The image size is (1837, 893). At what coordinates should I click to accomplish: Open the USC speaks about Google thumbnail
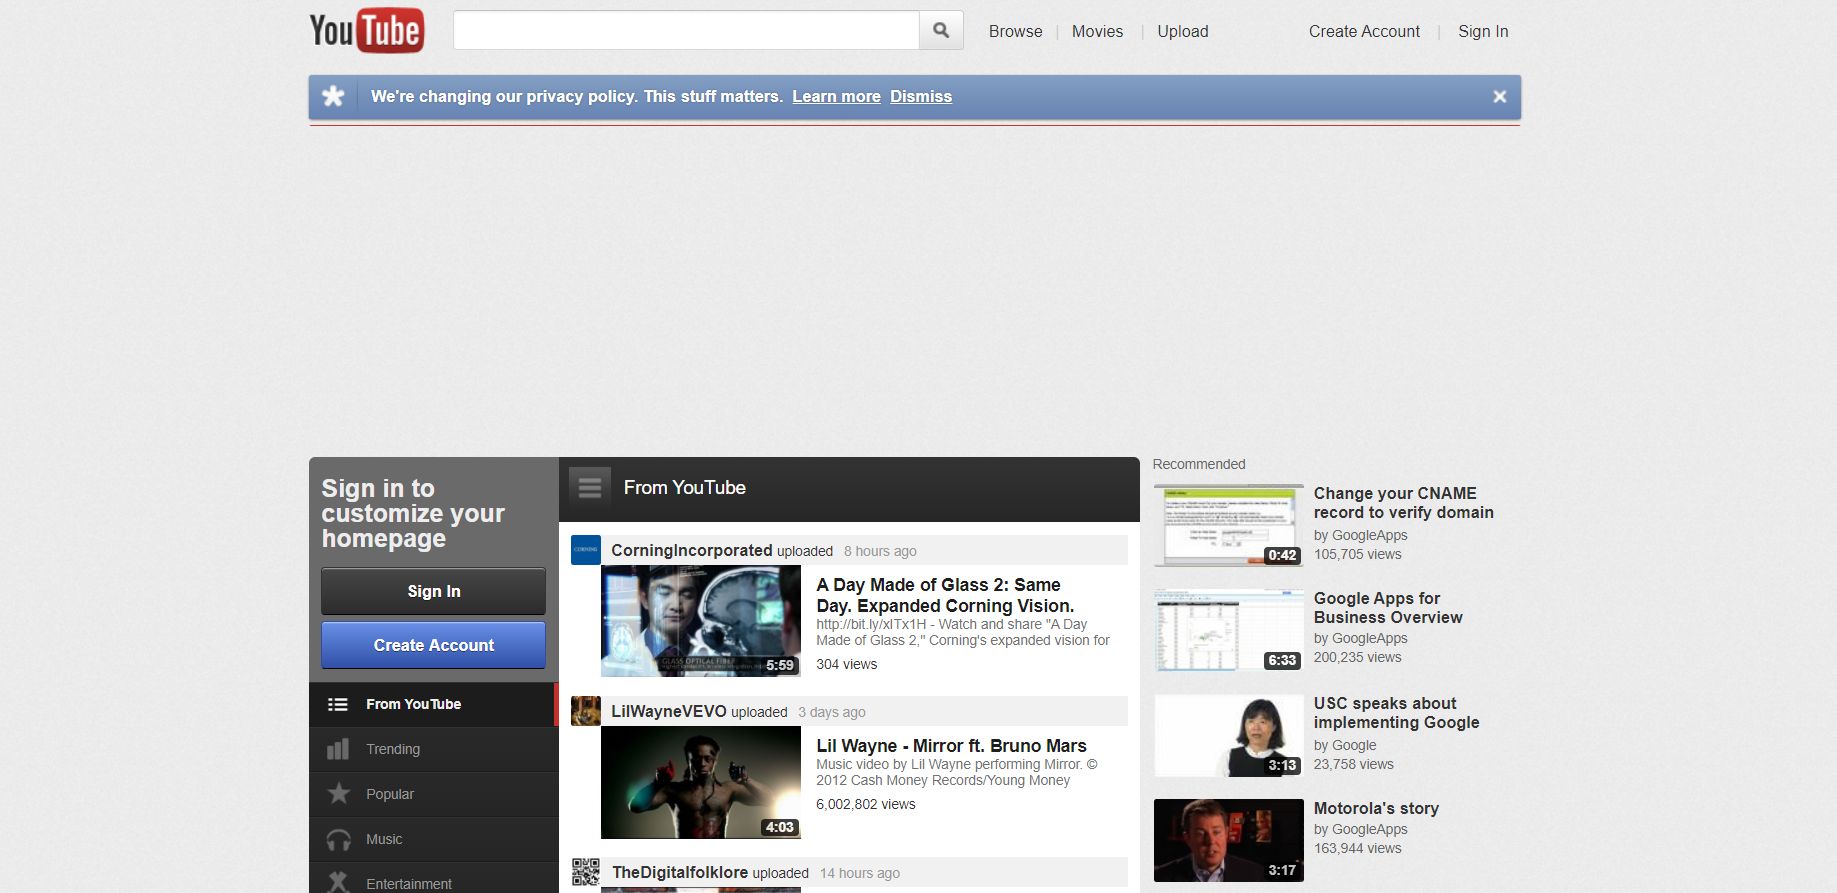point(1229,735)
